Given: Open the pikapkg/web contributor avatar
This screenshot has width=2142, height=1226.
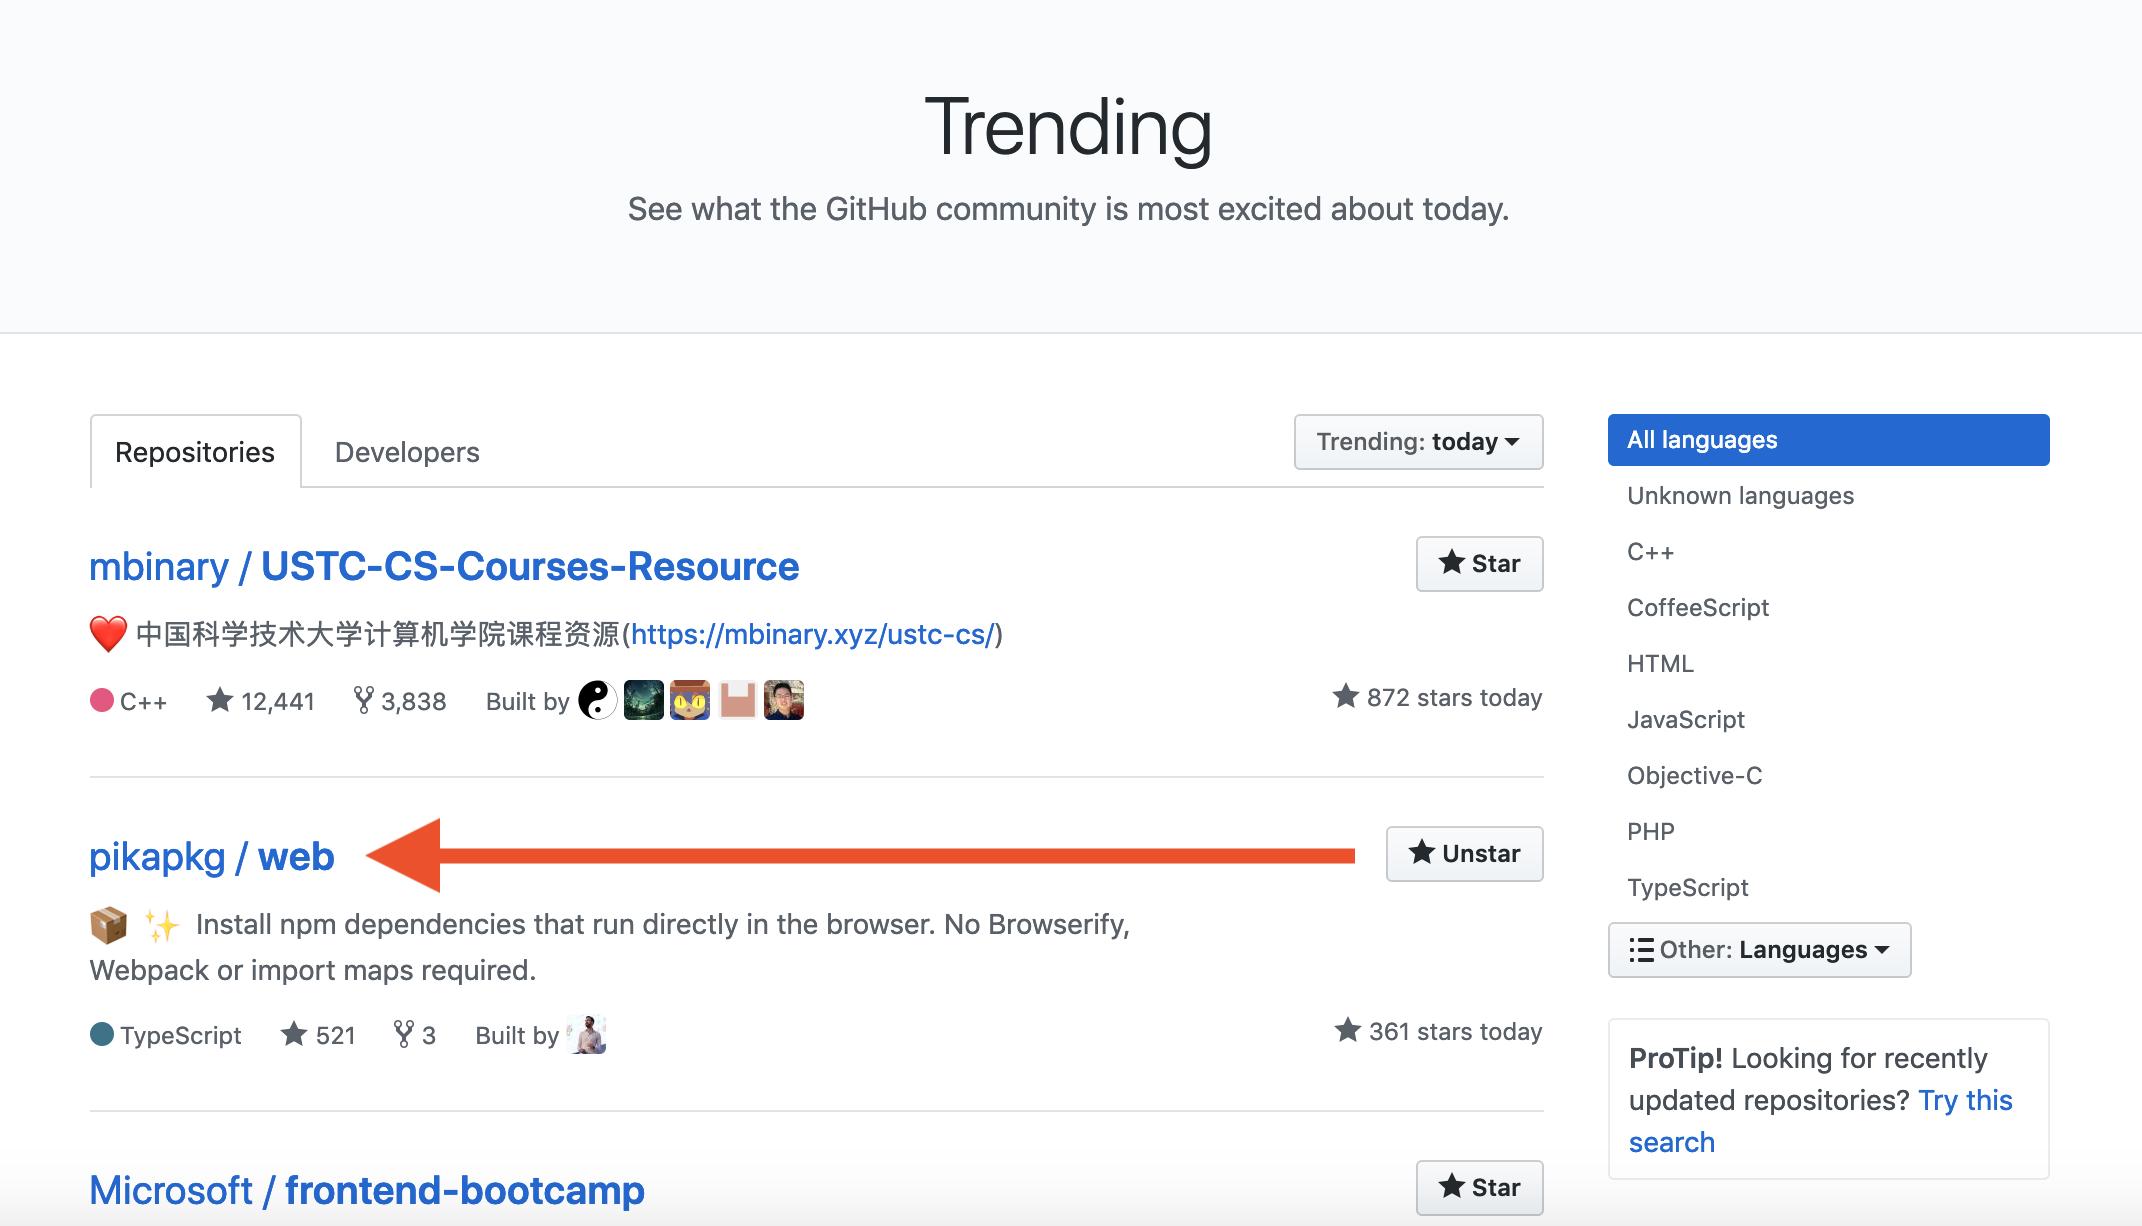Looking at the screenshot, I should [586, 1034].
